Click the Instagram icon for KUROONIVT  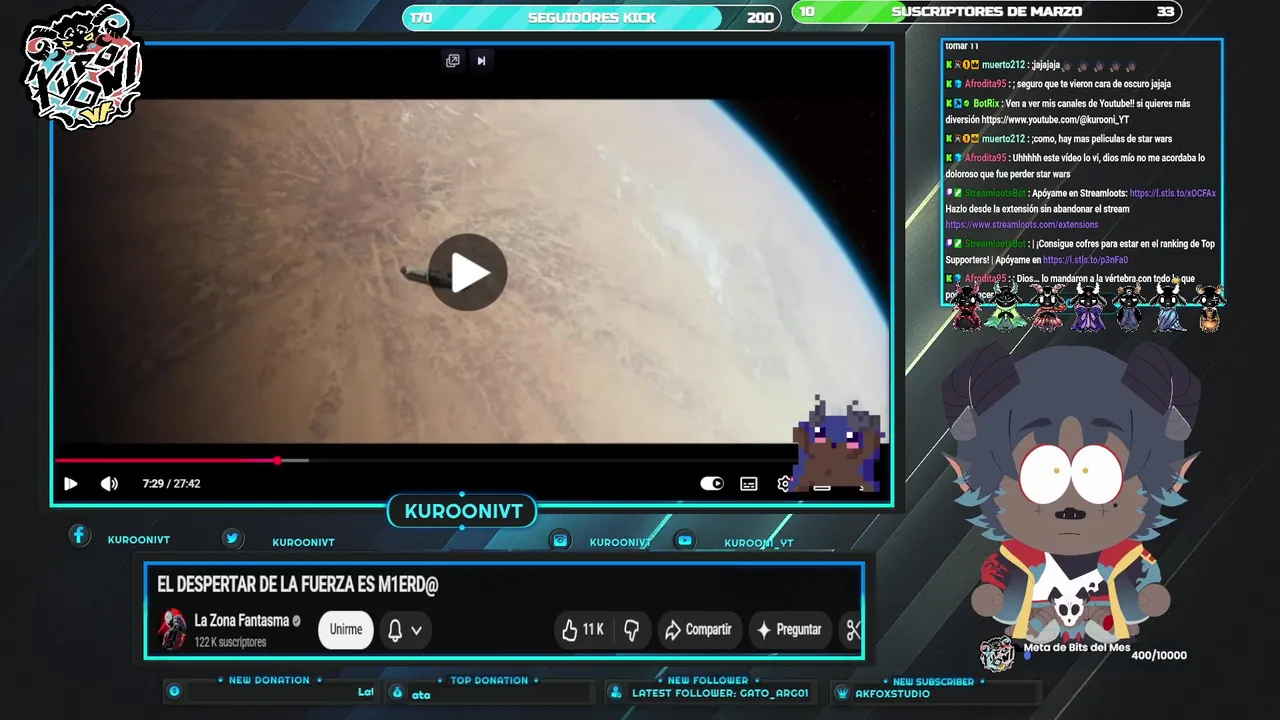560,540
